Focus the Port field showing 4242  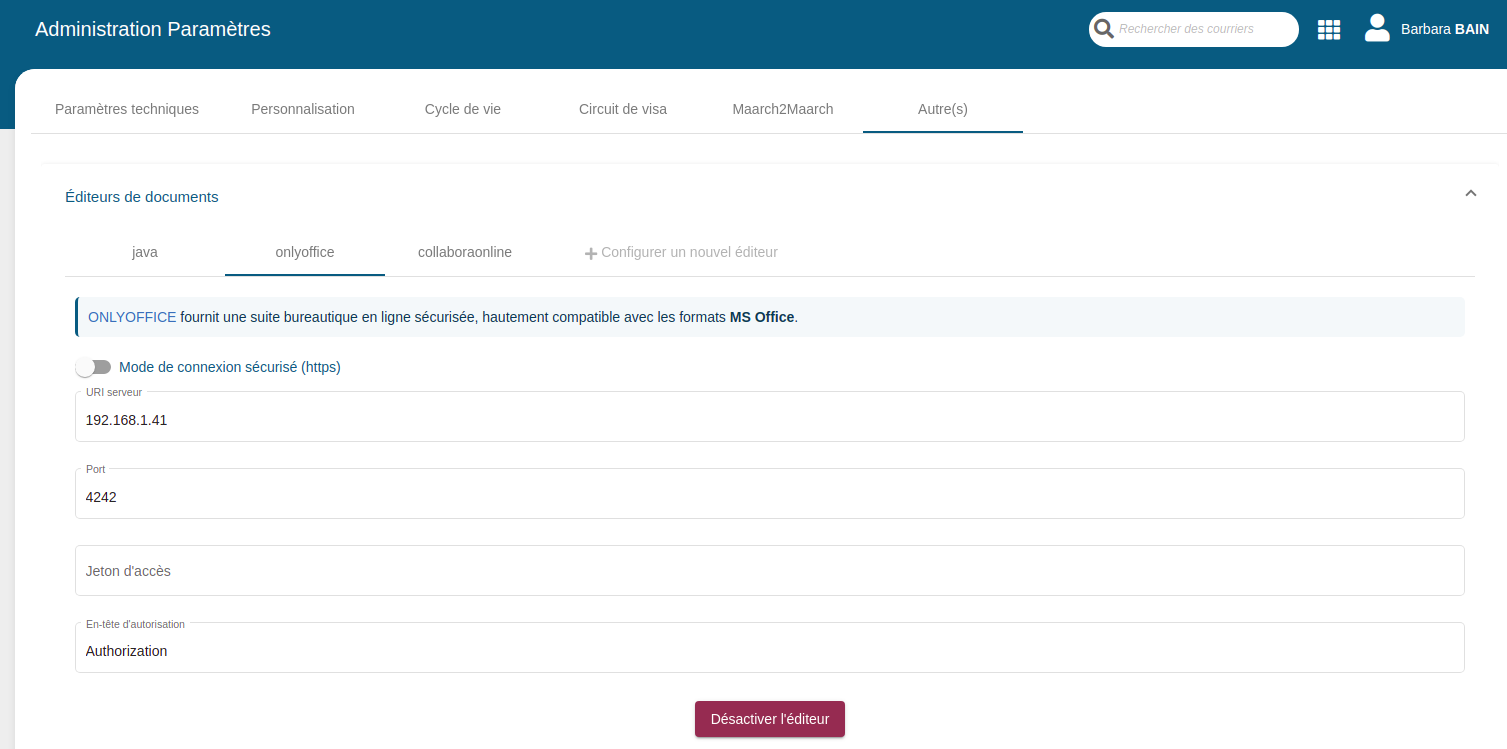click(769, 497)
